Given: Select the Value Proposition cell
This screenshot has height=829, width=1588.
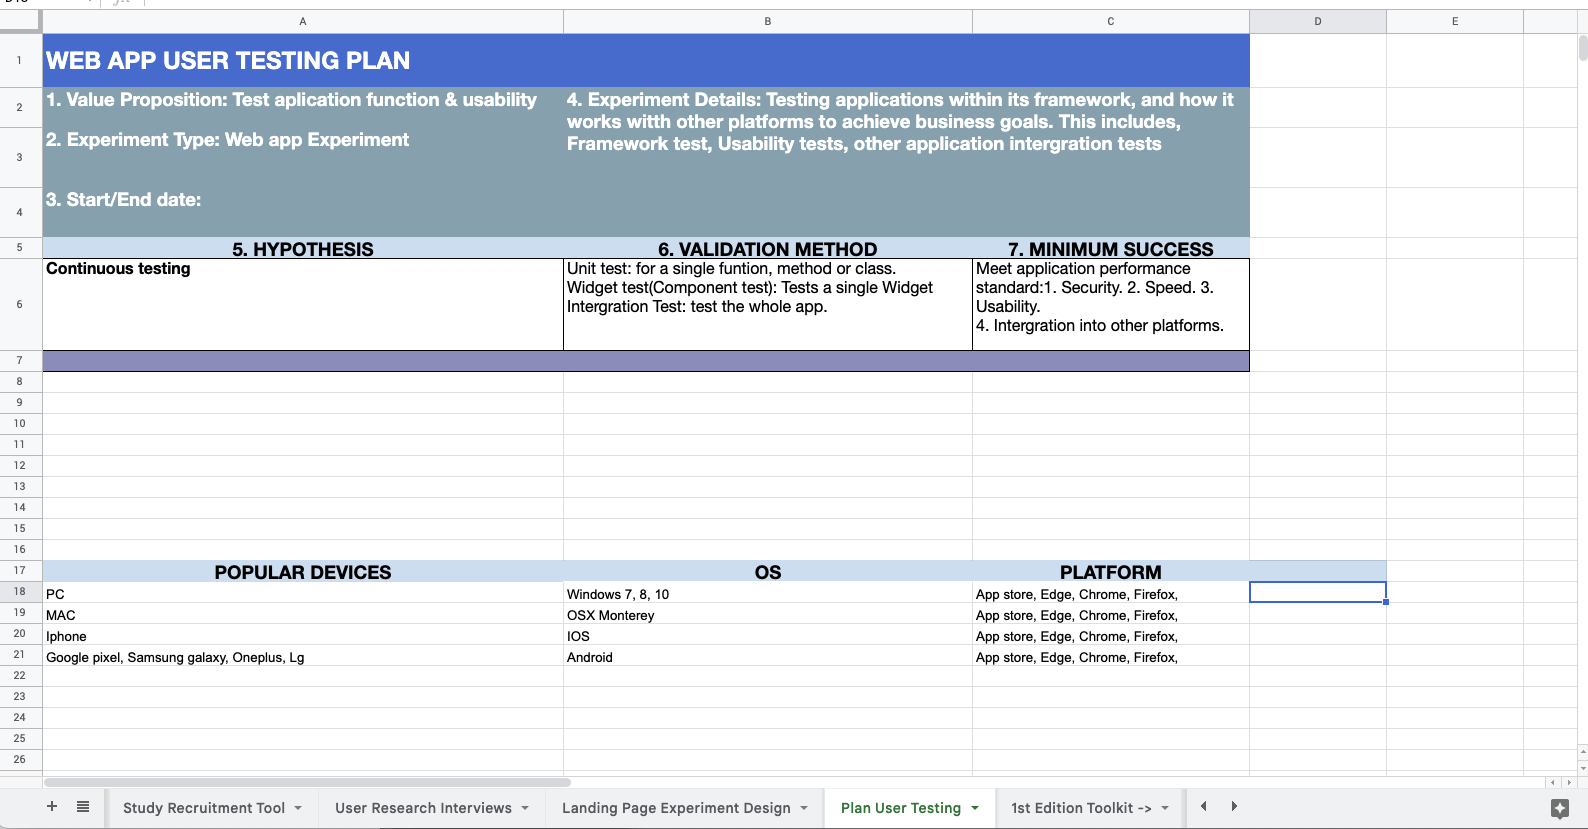Looking at the screenshot, I should coord(303,107).
